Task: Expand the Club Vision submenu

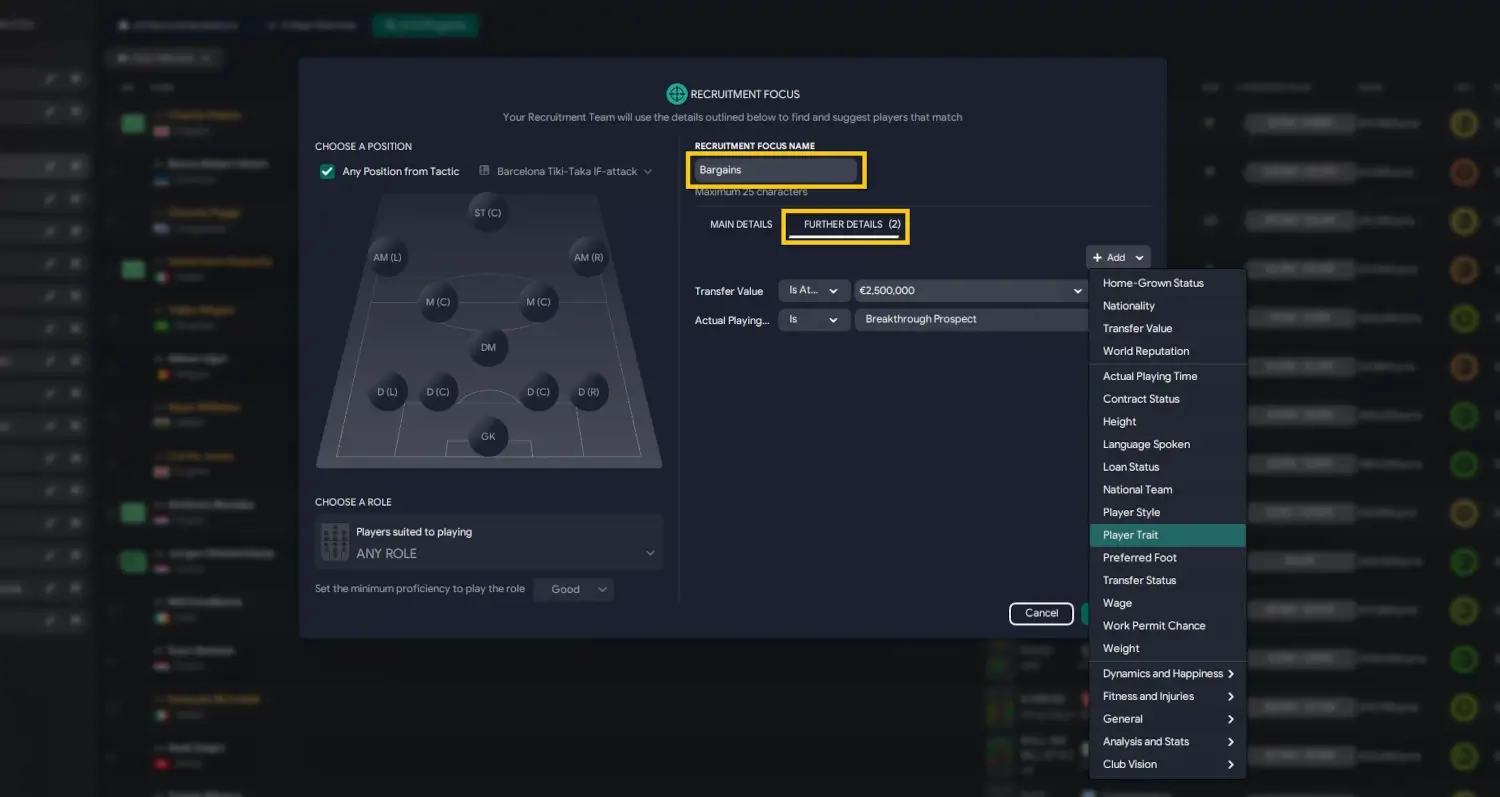Action: point(1167,764)
